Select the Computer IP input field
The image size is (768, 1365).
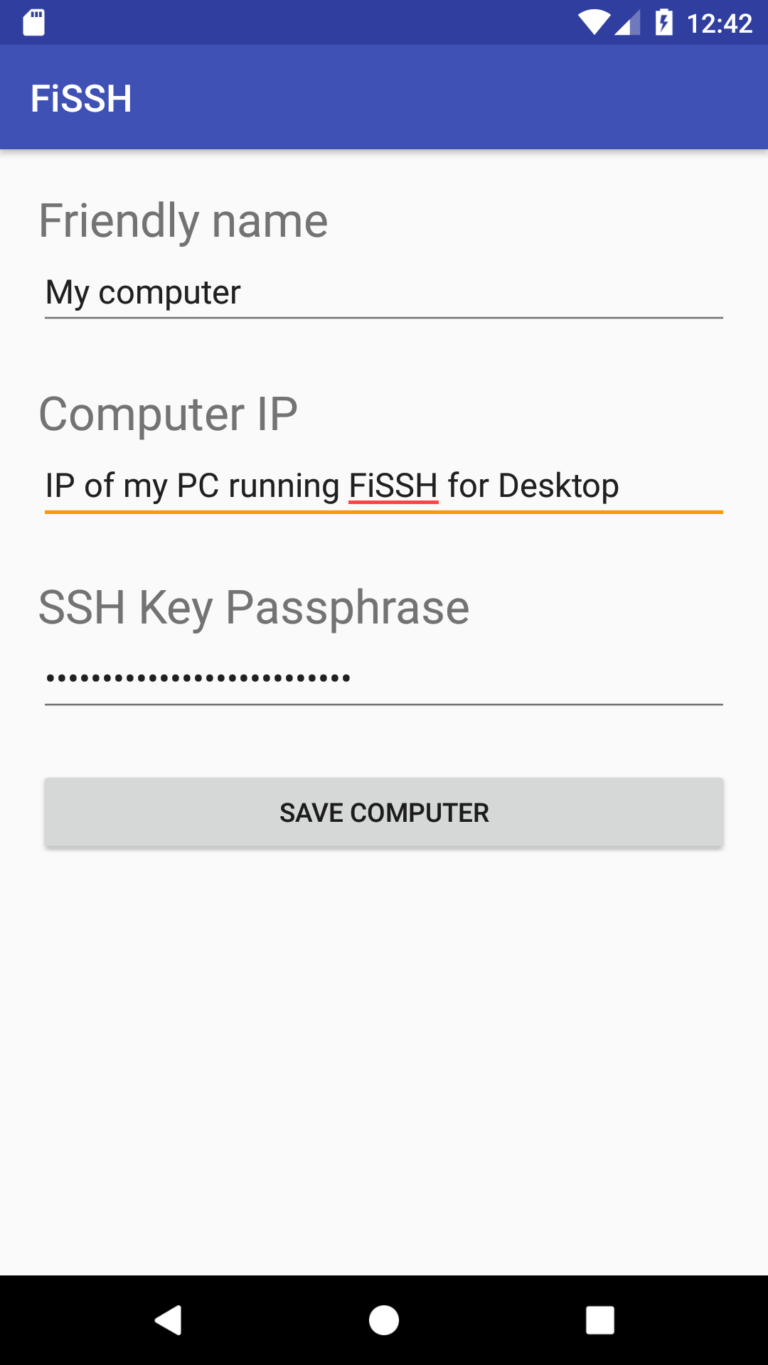point(383,486)
